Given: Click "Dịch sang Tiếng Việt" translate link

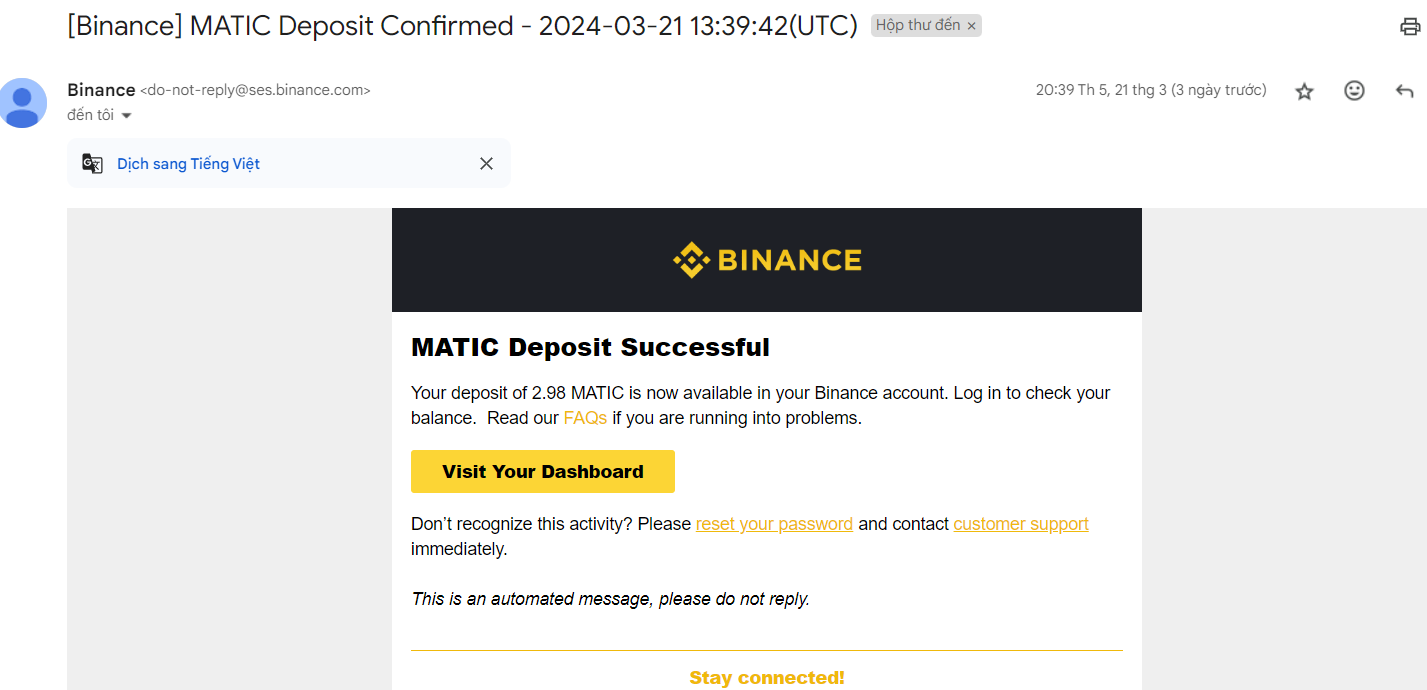Looking at the screenshot, I should (x=188, y=164).
